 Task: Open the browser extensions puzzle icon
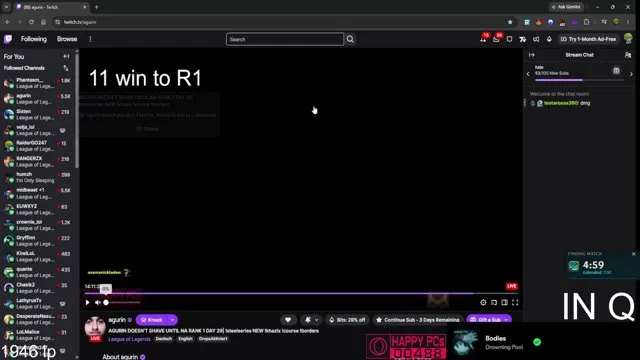(x=587, y=22)
